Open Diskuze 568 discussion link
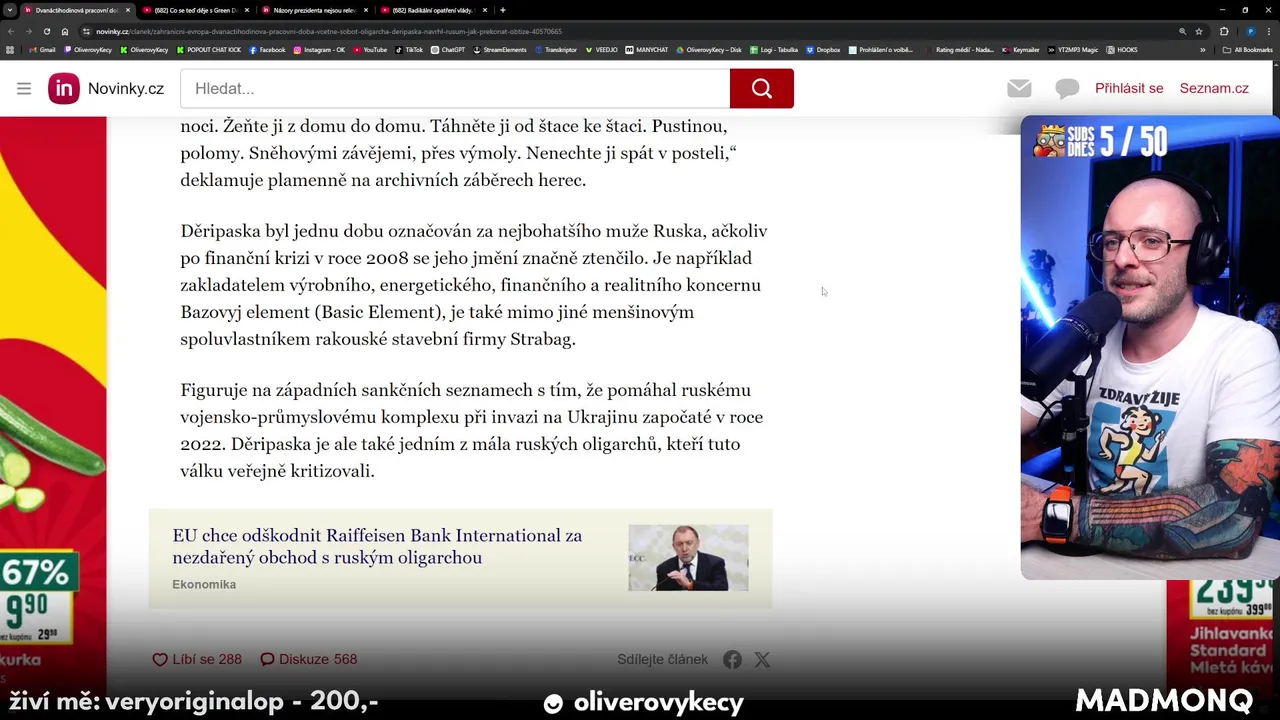This screenshot has width=1280, height=720. coord(308,659)
